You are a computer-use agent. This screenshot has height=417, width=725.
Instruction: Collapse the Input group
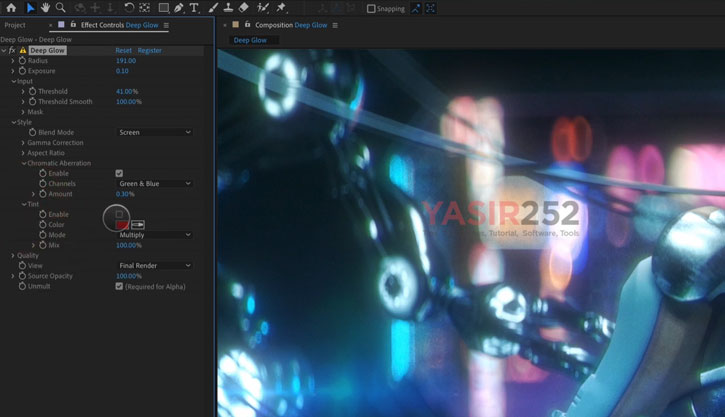click(13, 81)
